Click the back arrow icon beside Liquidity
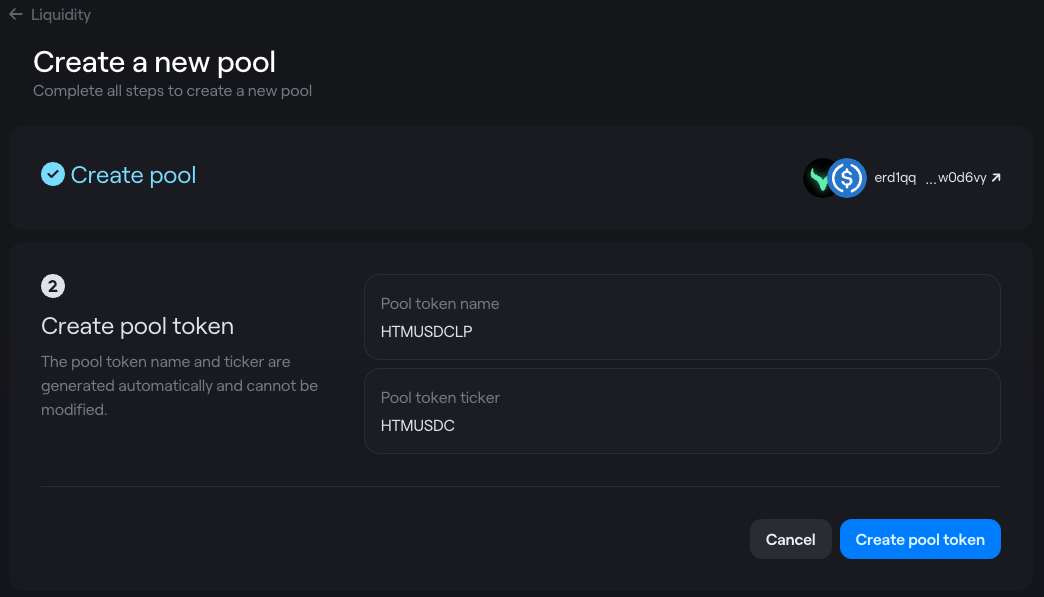1044x597 pixels. tap(16, 14)
